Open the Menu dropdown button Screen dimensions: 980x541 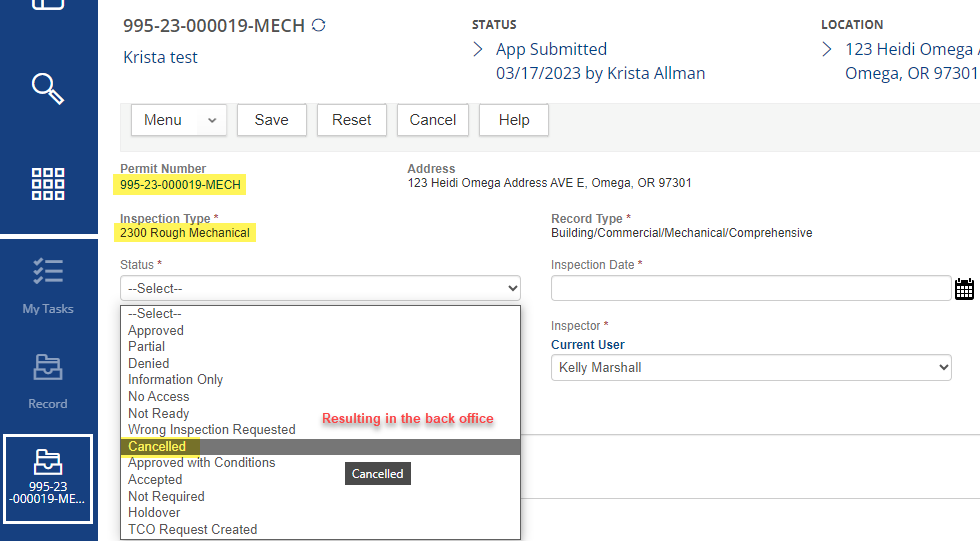(x=179, y=120)
